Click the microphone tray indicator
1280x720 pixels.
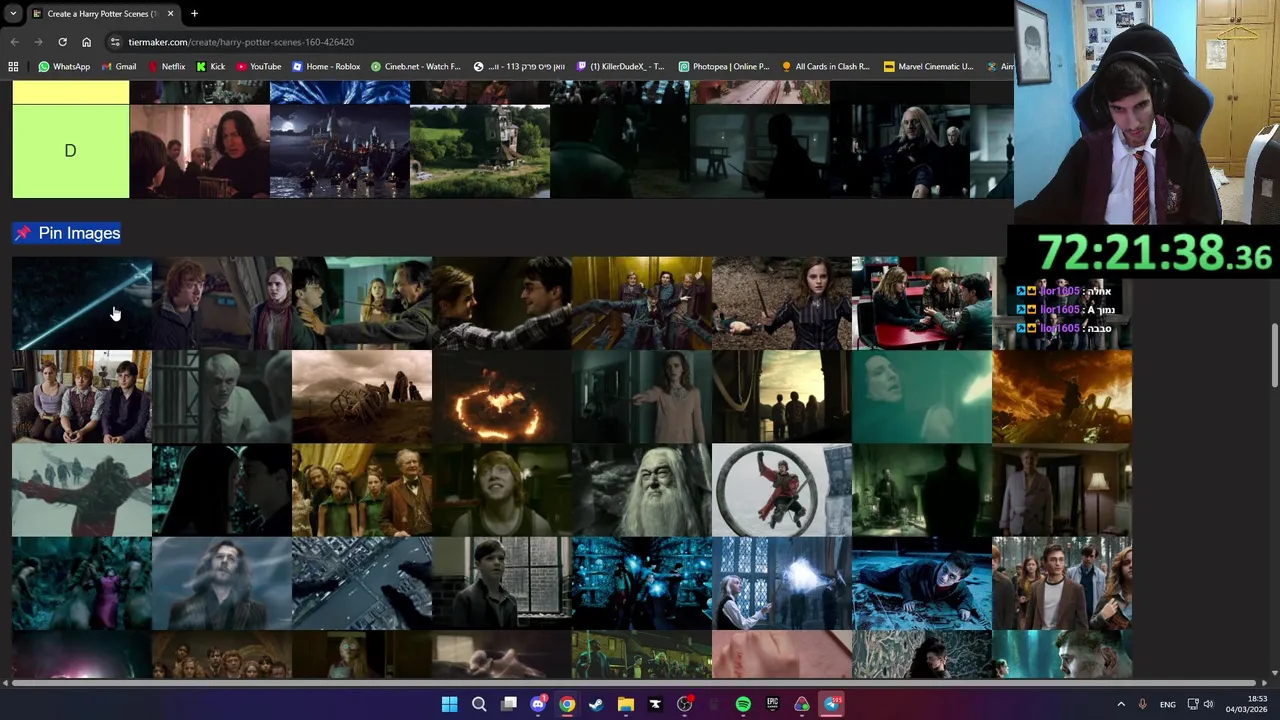click(1142, 704)
